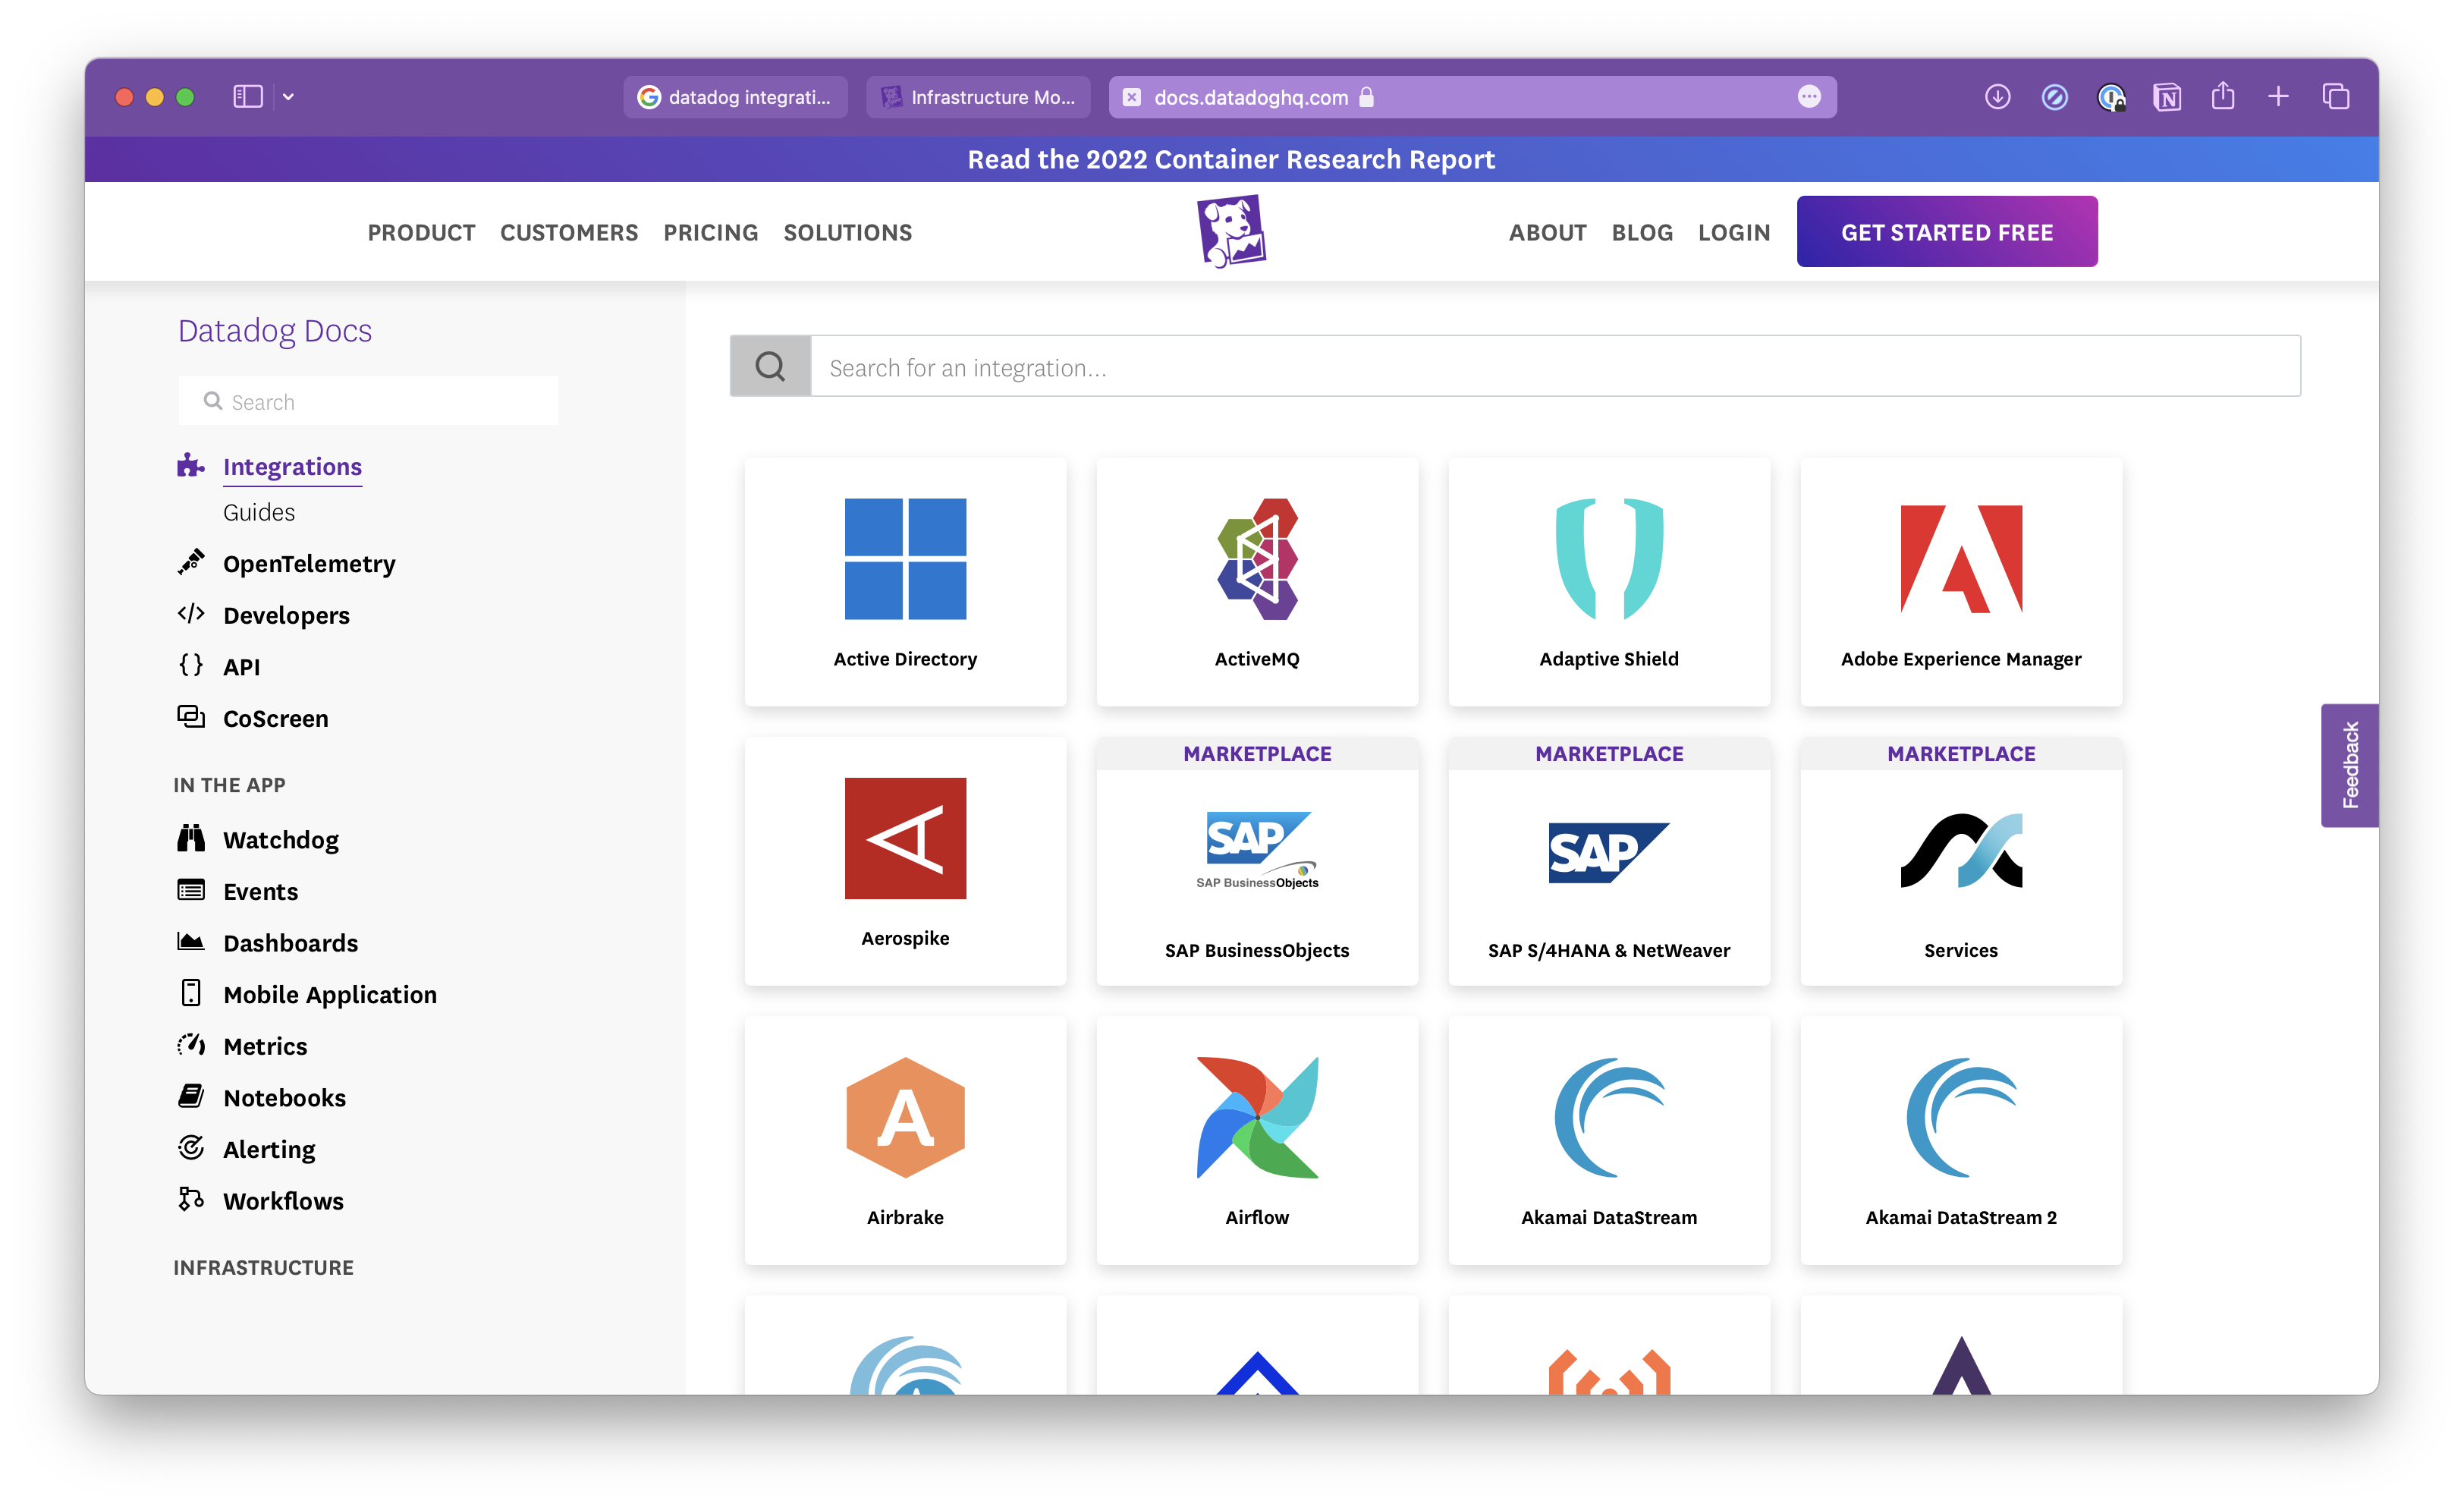The image size is (2464, 1507).
Task: Click the Notion web clipper icon
Action: [2167, 97]
